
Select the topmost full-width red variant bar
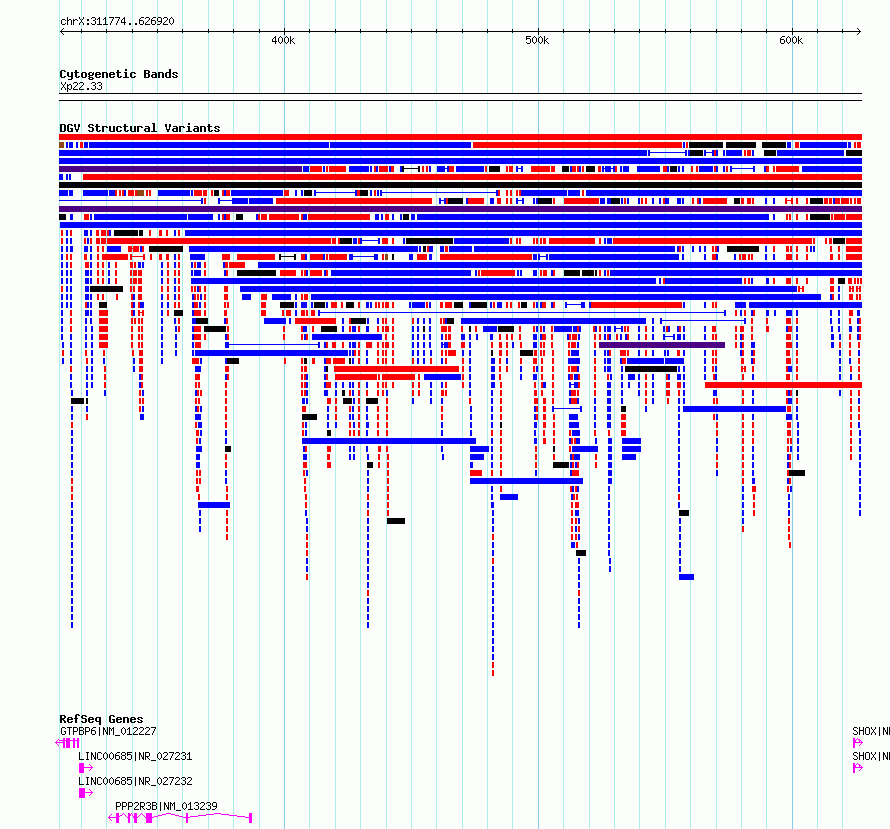[460, 137]
